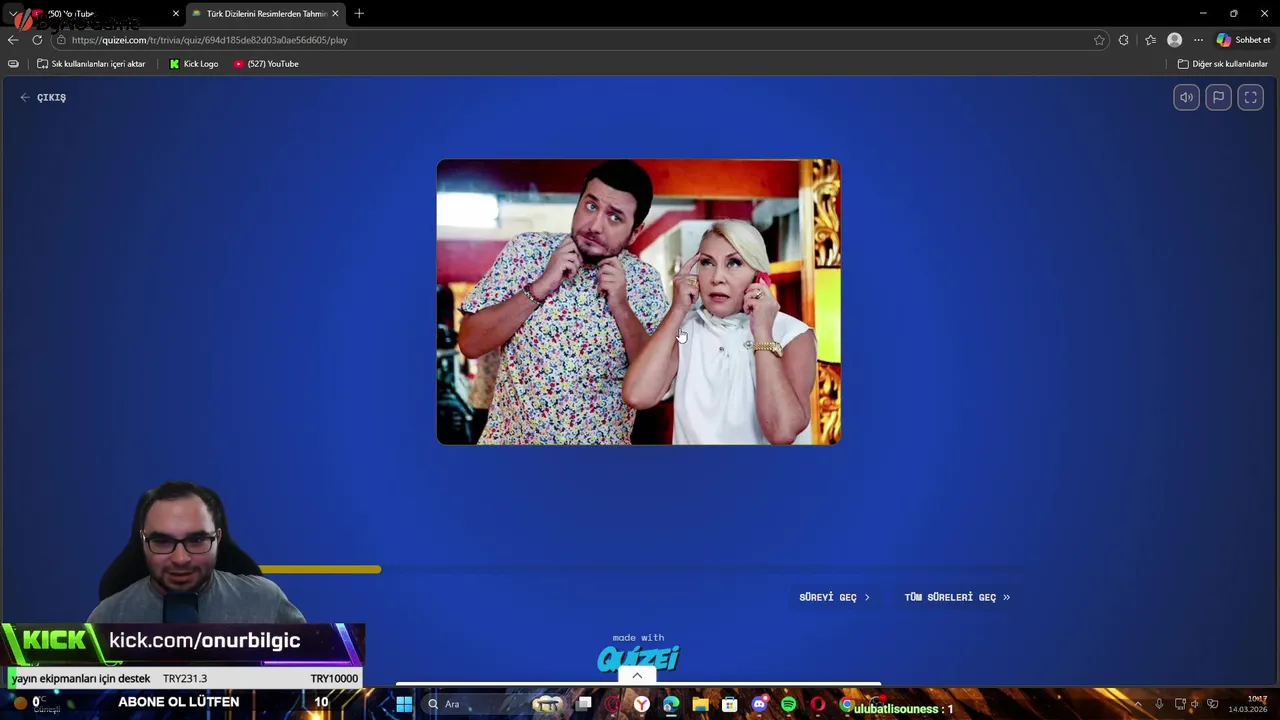Exit the quiz via ÇIKIŞ
This screenshot has height=720, width=1280.
43,97
